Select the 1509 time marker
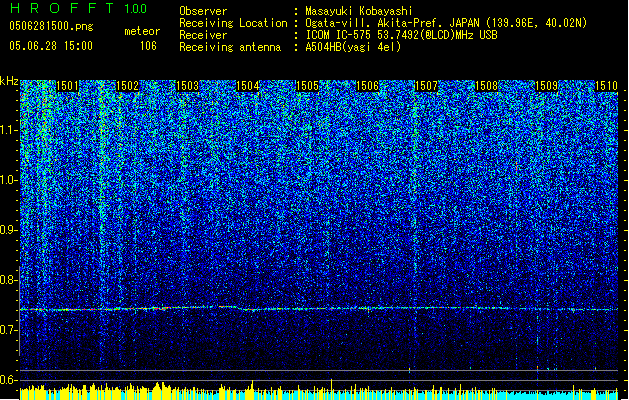 (547, 86)
